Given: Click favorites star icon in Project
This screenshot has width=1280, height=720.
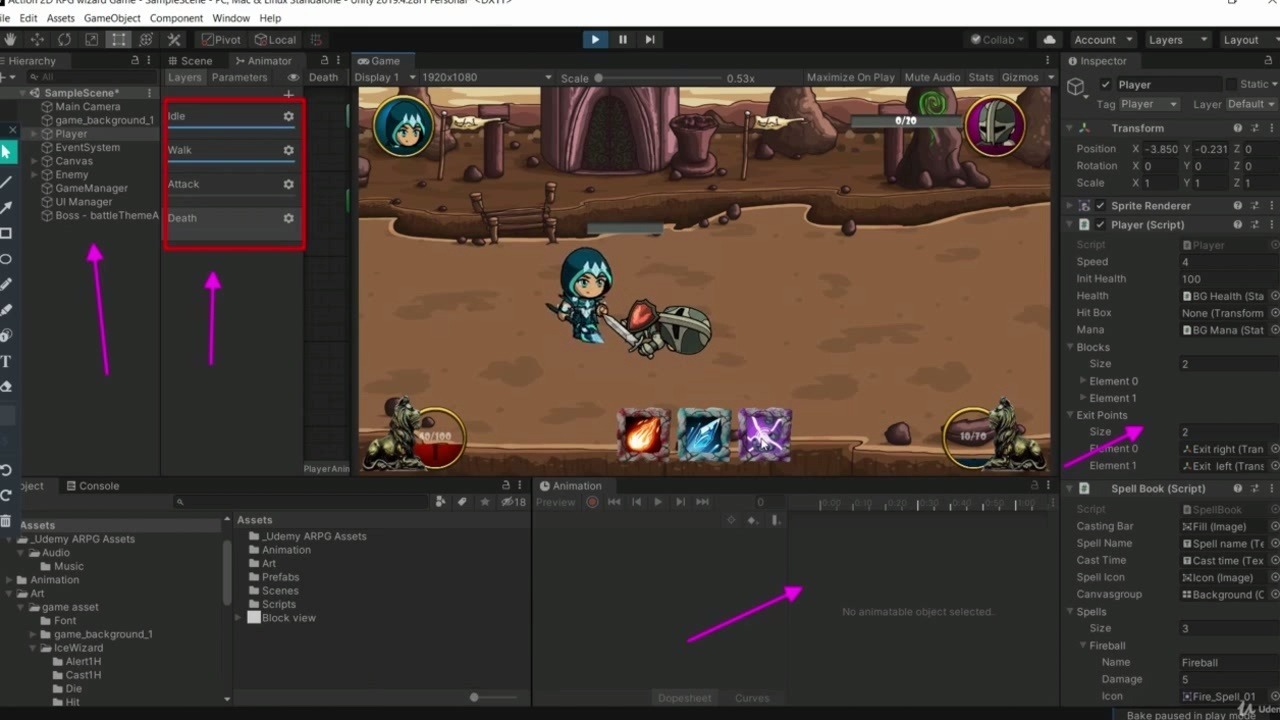Looking at the screenshot, I should [x=485, y=502].
